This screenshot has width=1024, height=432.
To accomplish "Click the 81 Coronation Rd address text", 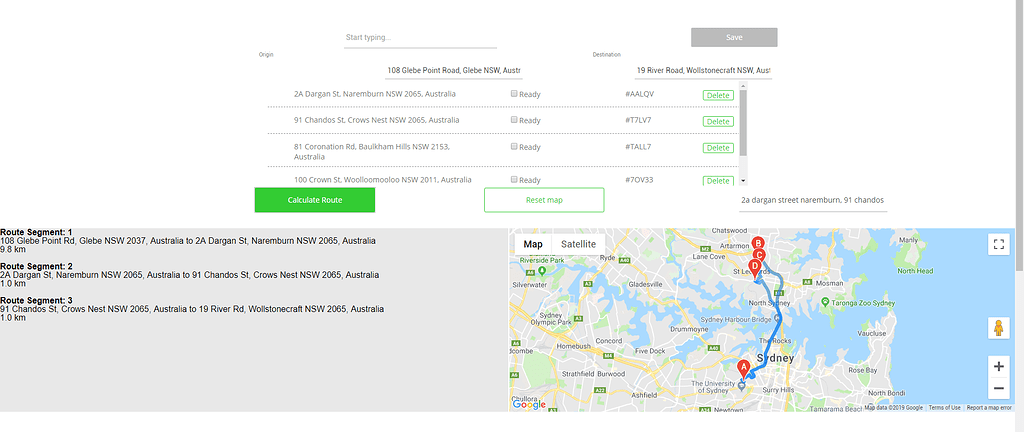I will tap(372, 151).
